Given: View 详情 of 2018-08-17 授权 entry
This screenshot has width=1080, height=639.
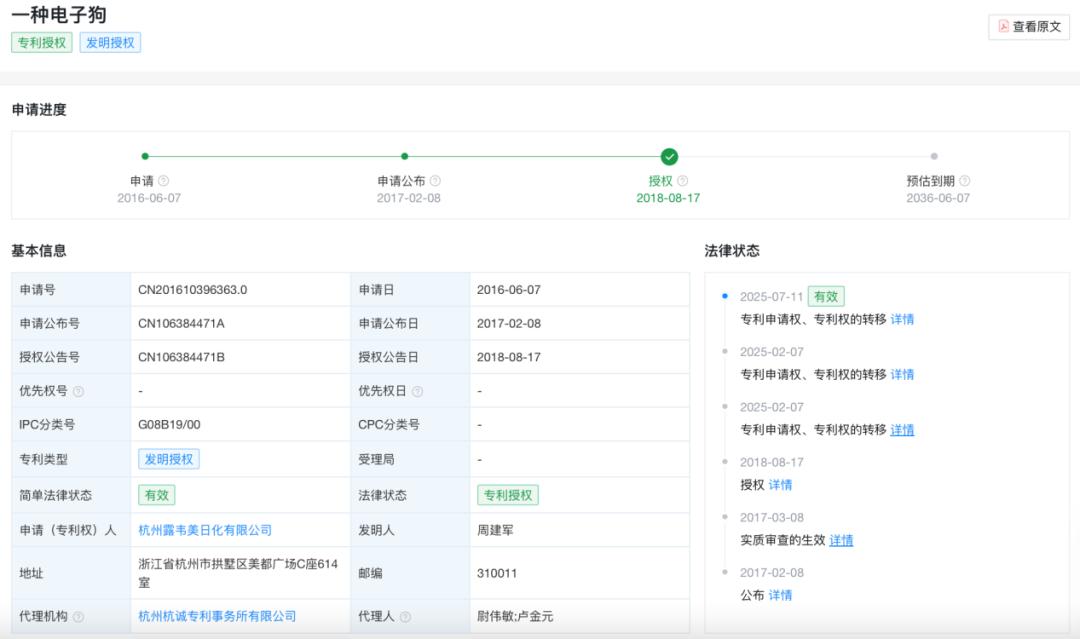Looking at the screenshot, I should click(x=780, y=485).
